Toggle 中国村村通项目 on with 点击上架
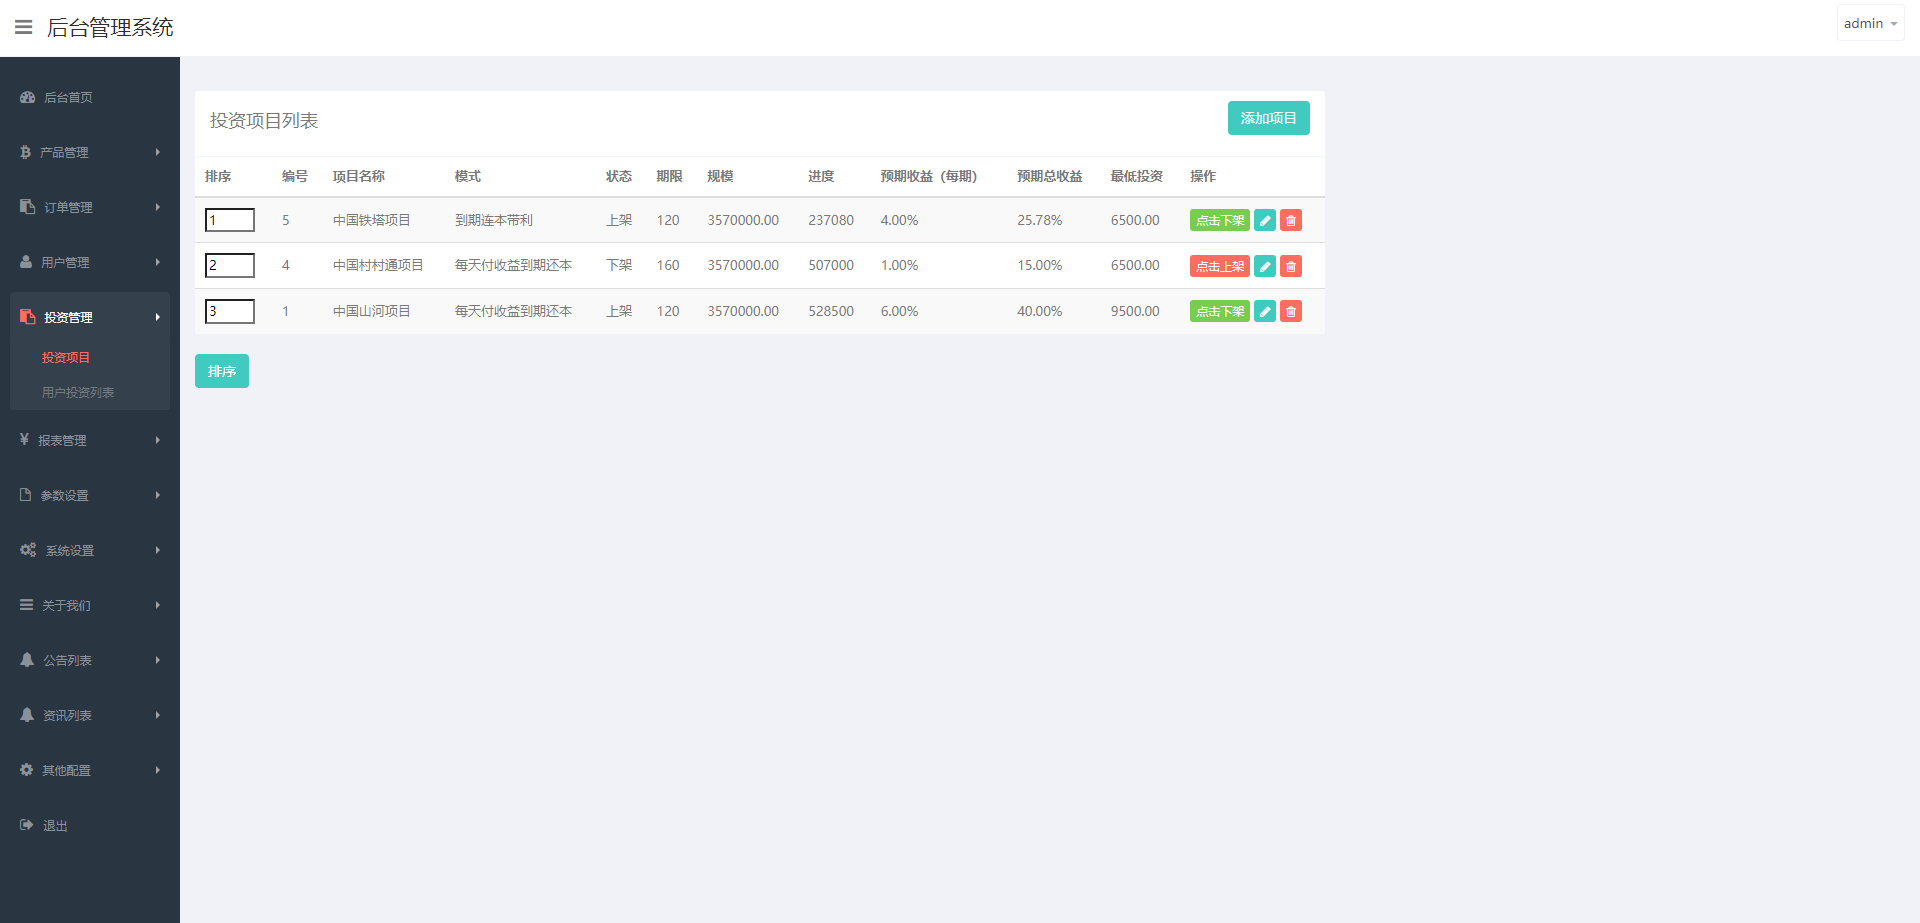Viewport: 1920px width, 923px height. pyautogui.click(x=1219, y=266)
